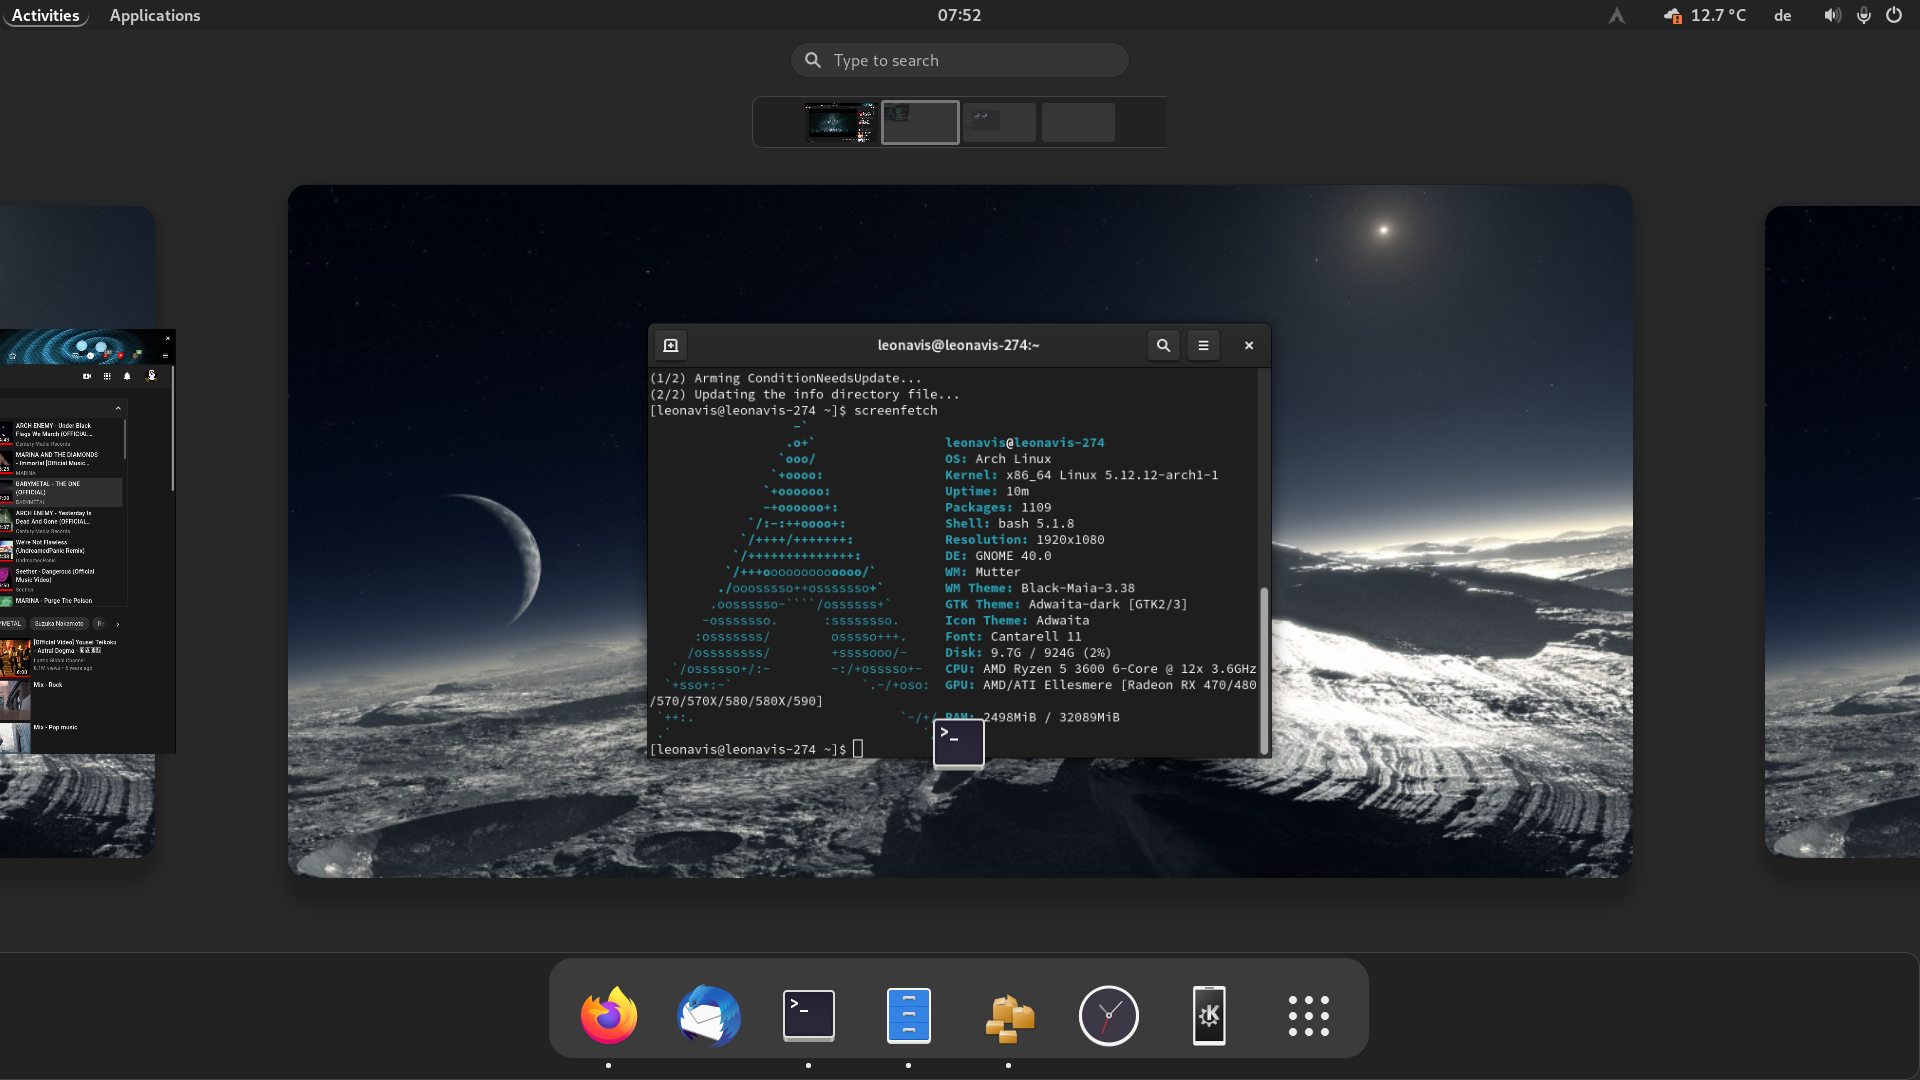
Task: Open terminal search magnifier button
Action: click(x=1163, y=345)
